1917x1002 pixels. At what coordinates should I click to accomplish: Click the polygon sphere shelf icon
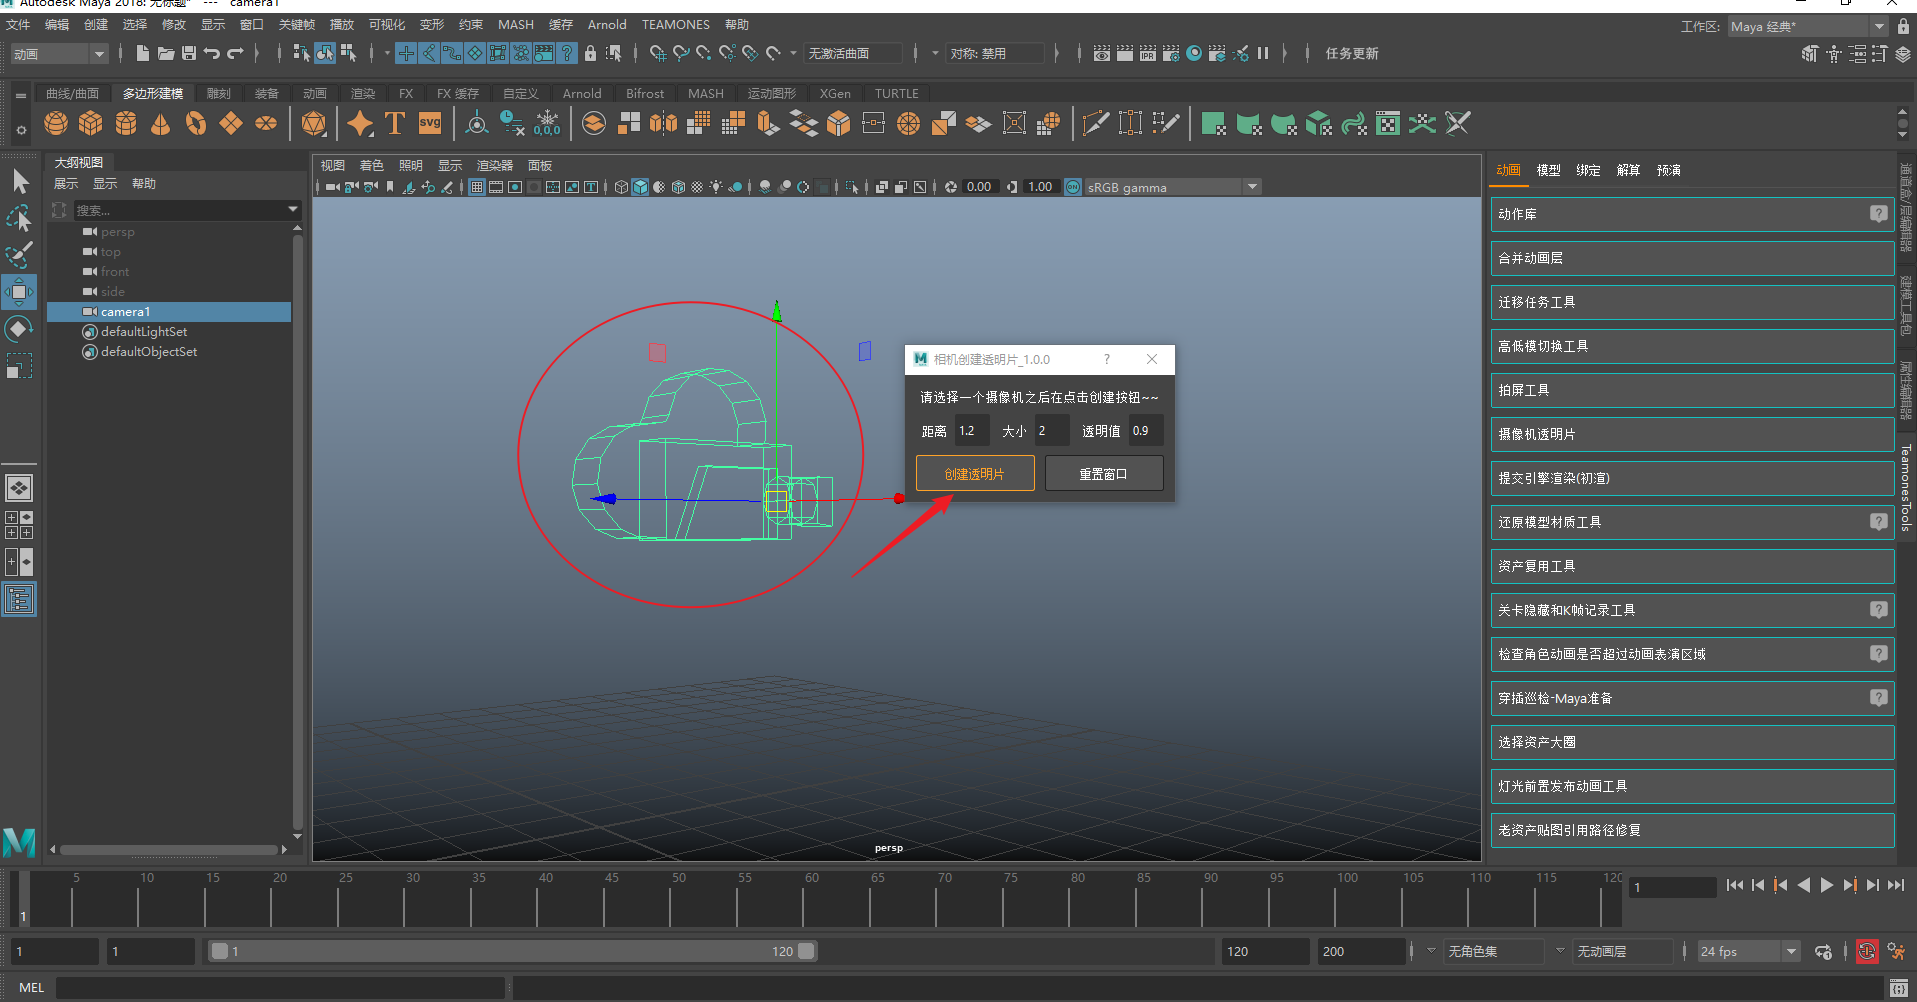pos(56,123)
